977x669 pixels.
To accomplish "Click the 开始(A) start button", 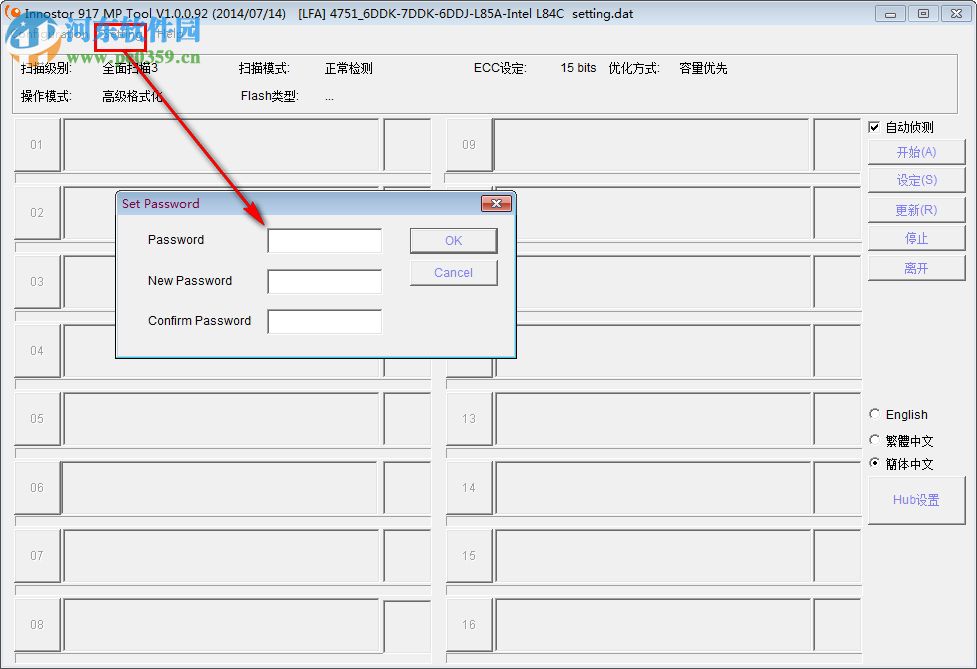I will point(916,151).
